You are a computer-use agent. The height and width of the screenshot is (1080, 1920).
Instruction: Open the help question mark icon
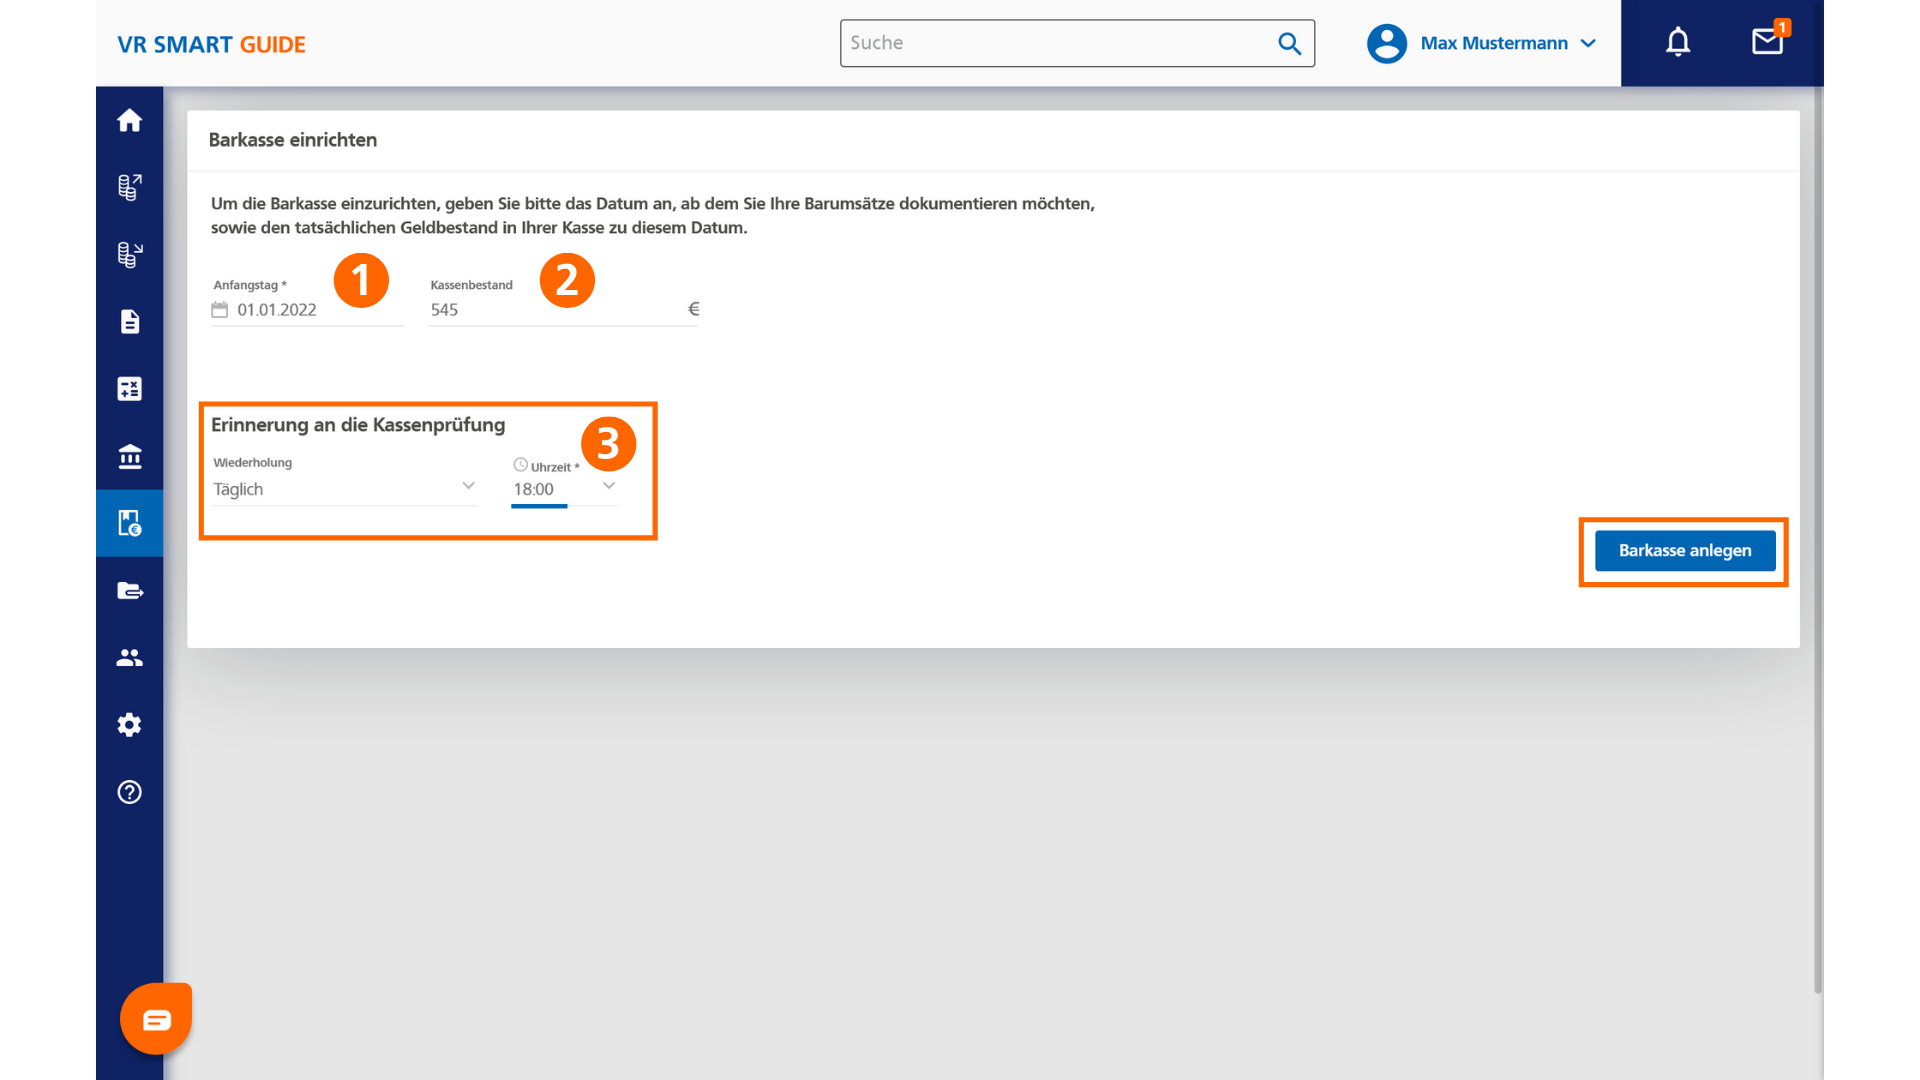[129, 792]
